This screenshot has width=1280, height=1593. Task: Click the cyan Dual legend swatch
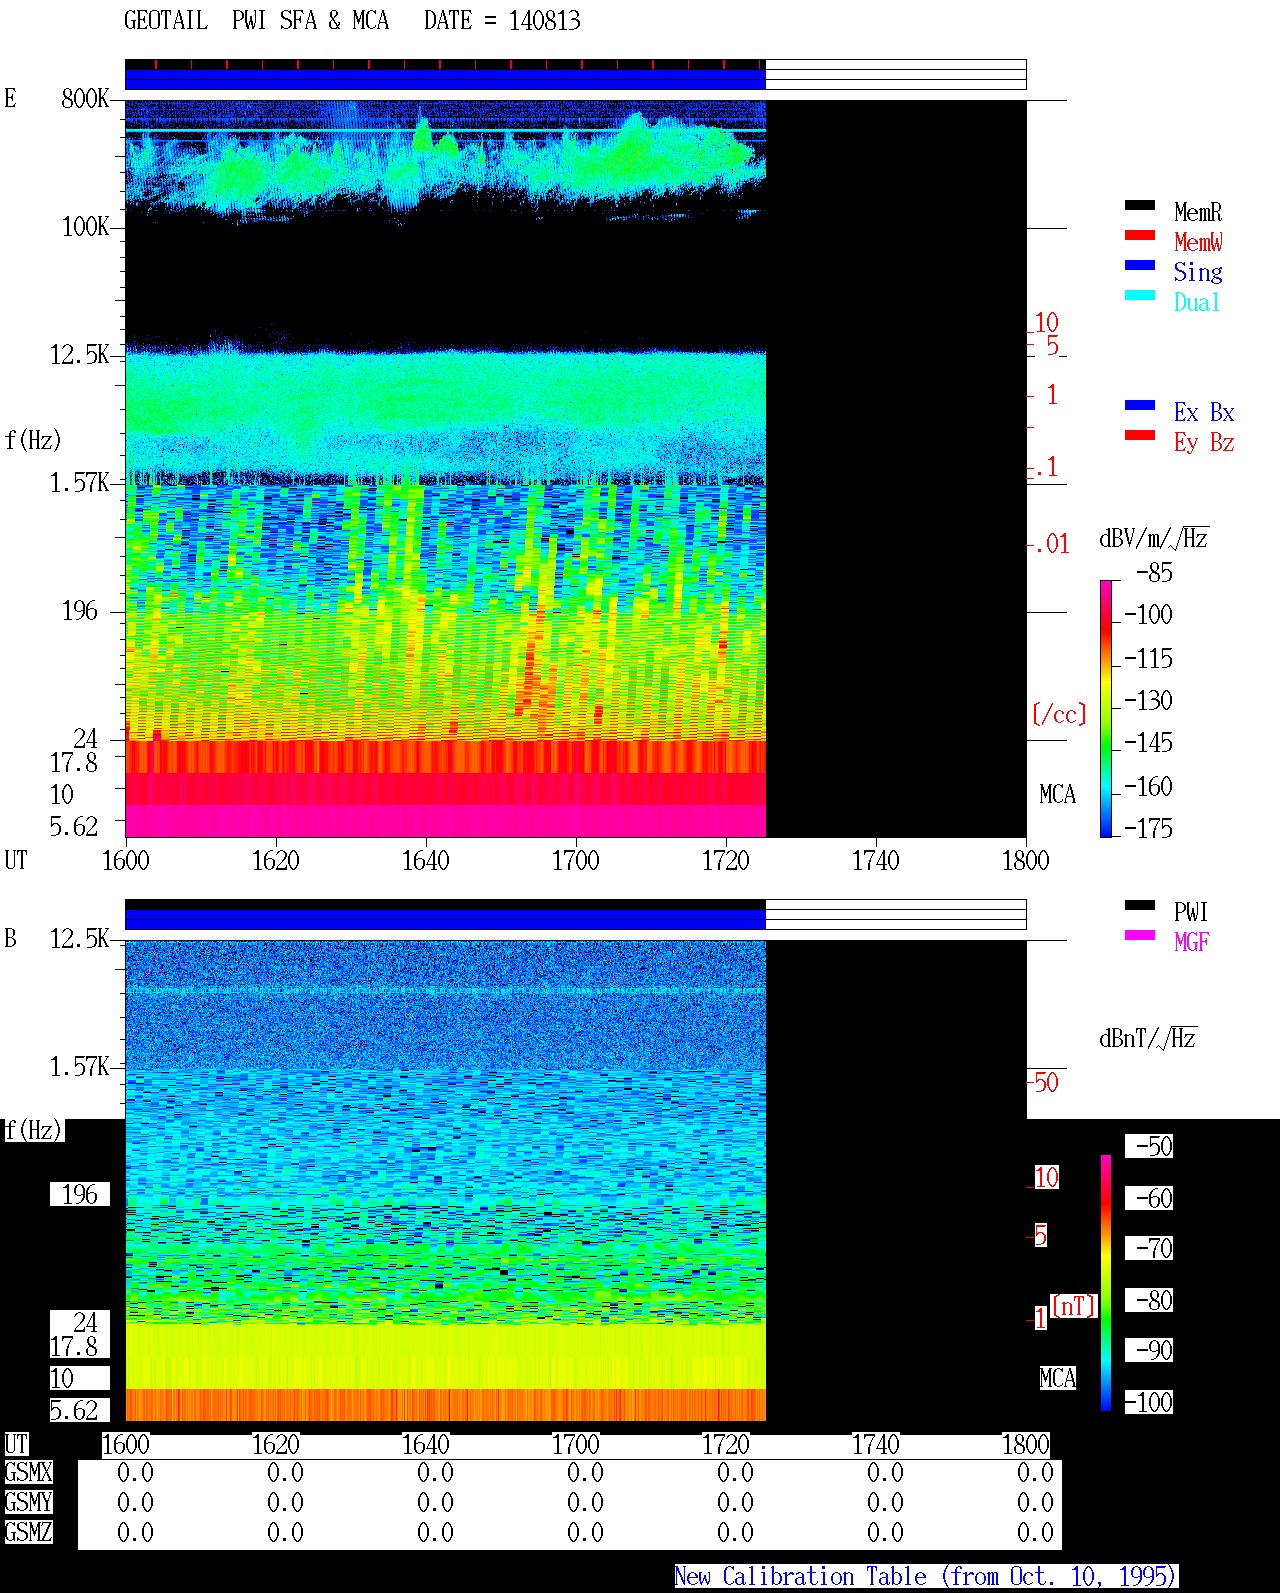(1139, 295)
